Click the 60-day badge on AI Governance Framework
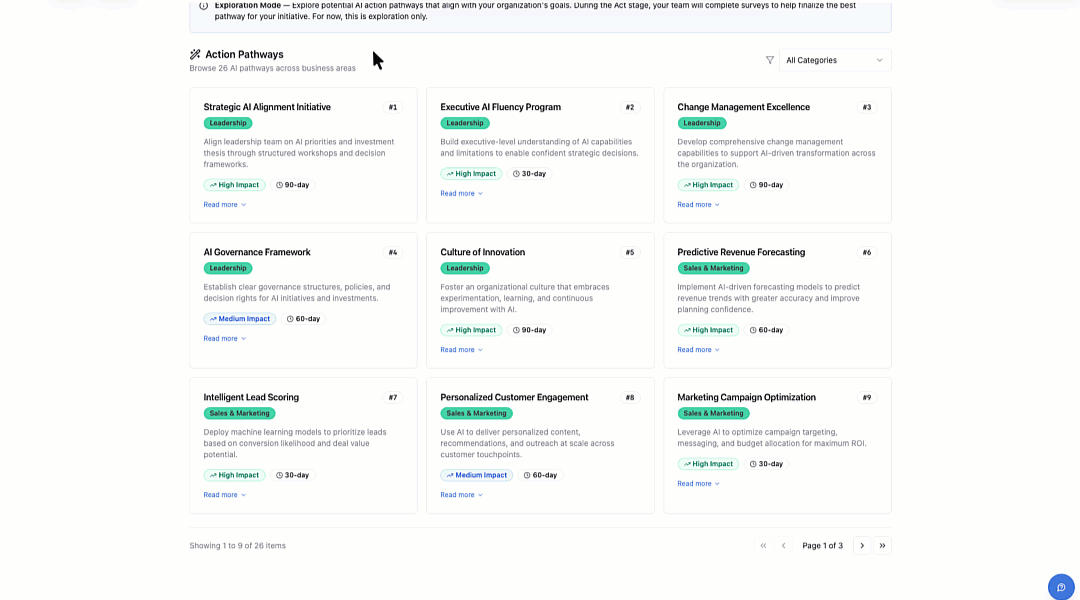This screenshot has width=1080, height=600. 303,319
